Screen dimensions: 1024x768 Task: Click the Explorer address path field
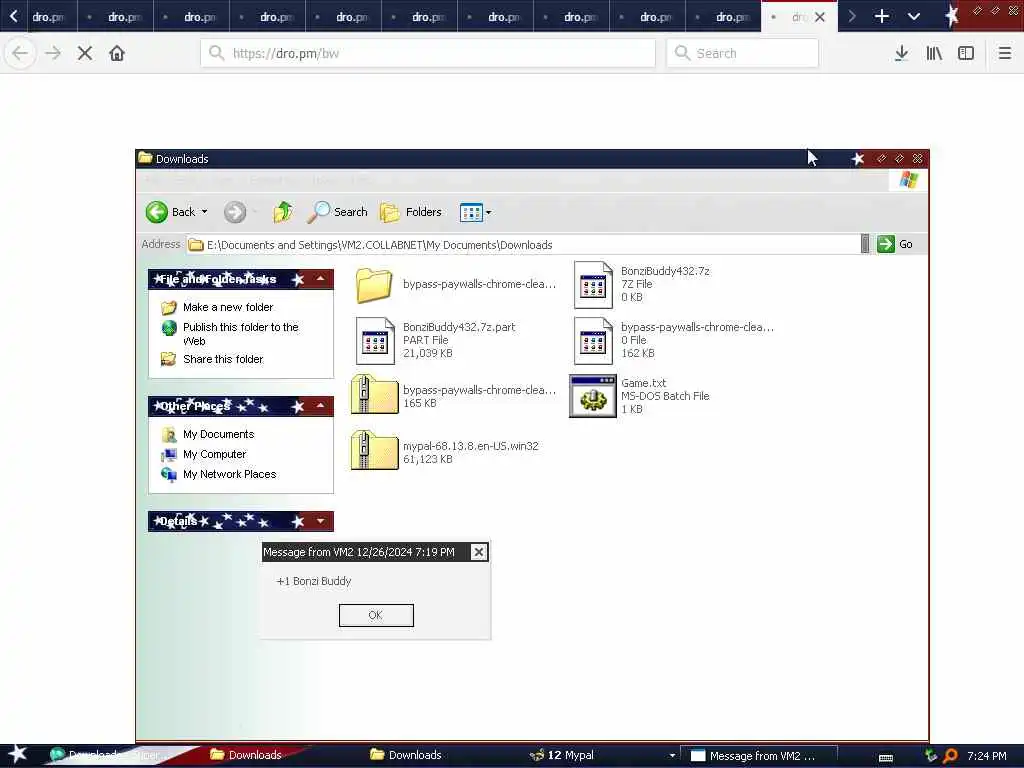click(522, 245)
